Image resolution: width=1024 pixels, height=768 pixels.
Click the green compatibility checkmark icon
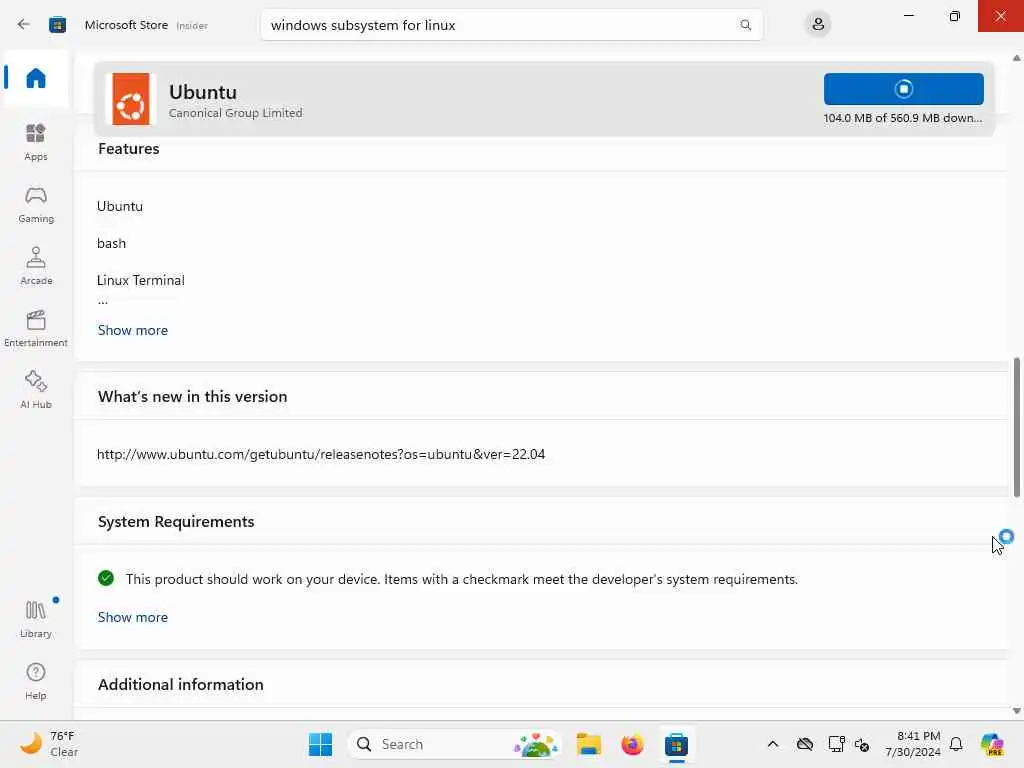pyautogui.click(x=106, y=578)
